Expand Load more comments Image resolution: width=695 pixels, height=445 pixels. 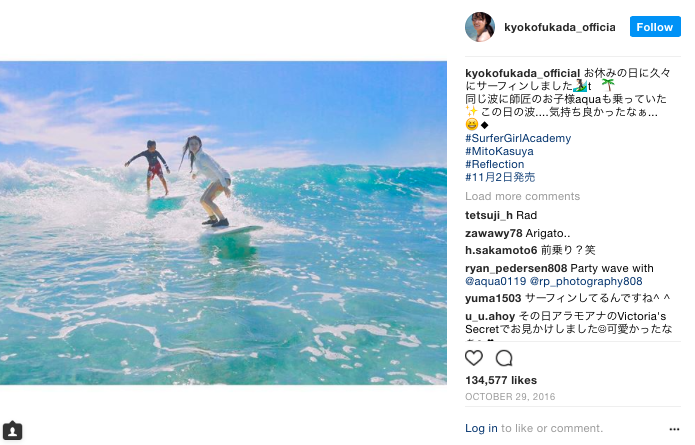coord(523,196)
